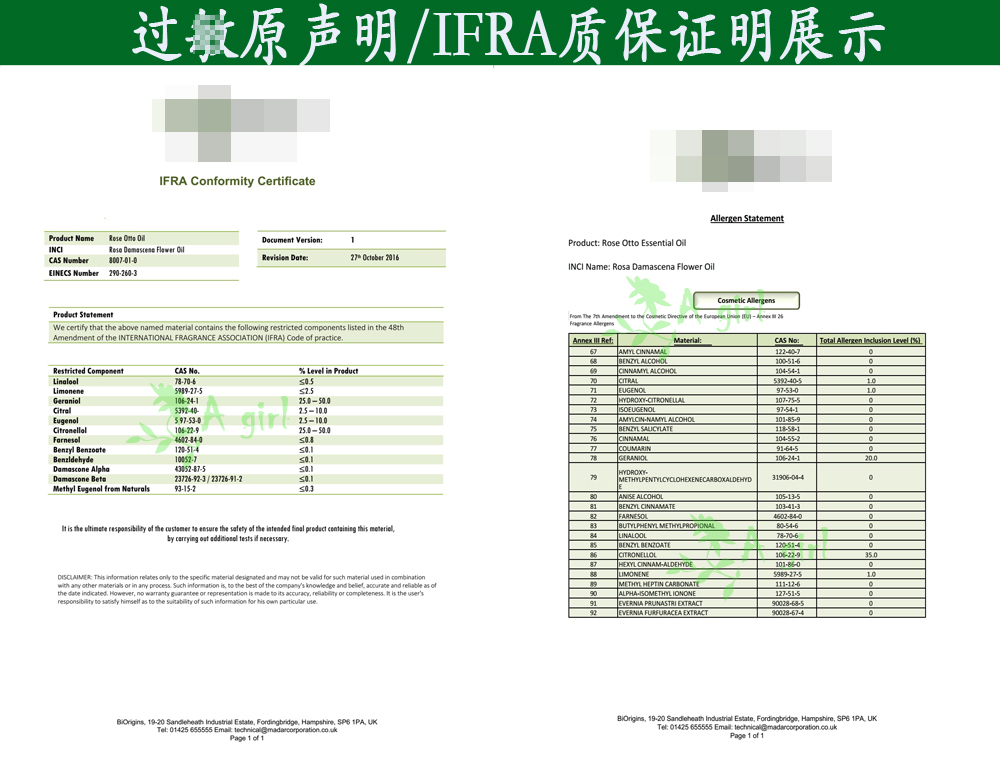Screen dimensions: 1000x764
Task: Select "Citronellol" in the Restricted Component list
Action: coord(70,430)
